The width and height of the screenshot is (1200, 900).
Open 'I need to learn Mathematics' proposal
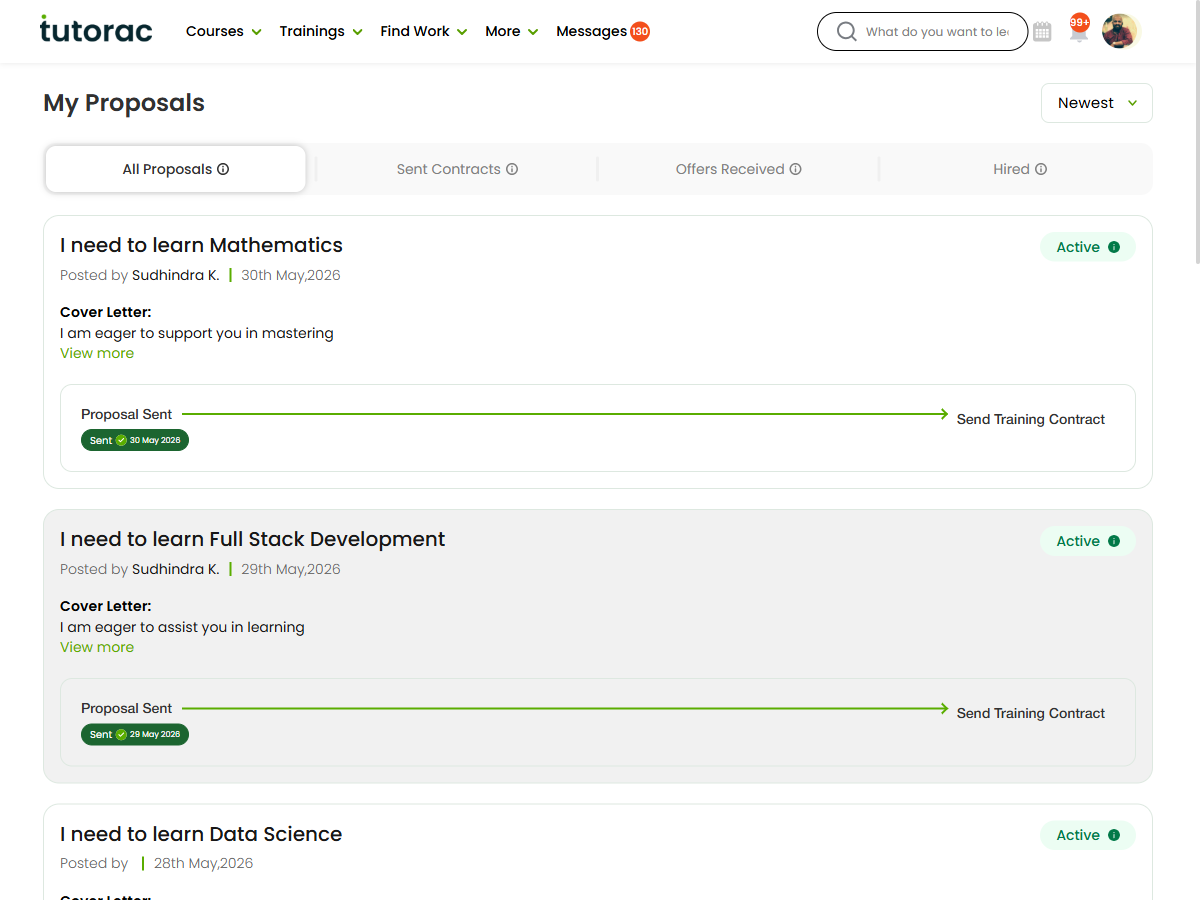coord(201,245)
